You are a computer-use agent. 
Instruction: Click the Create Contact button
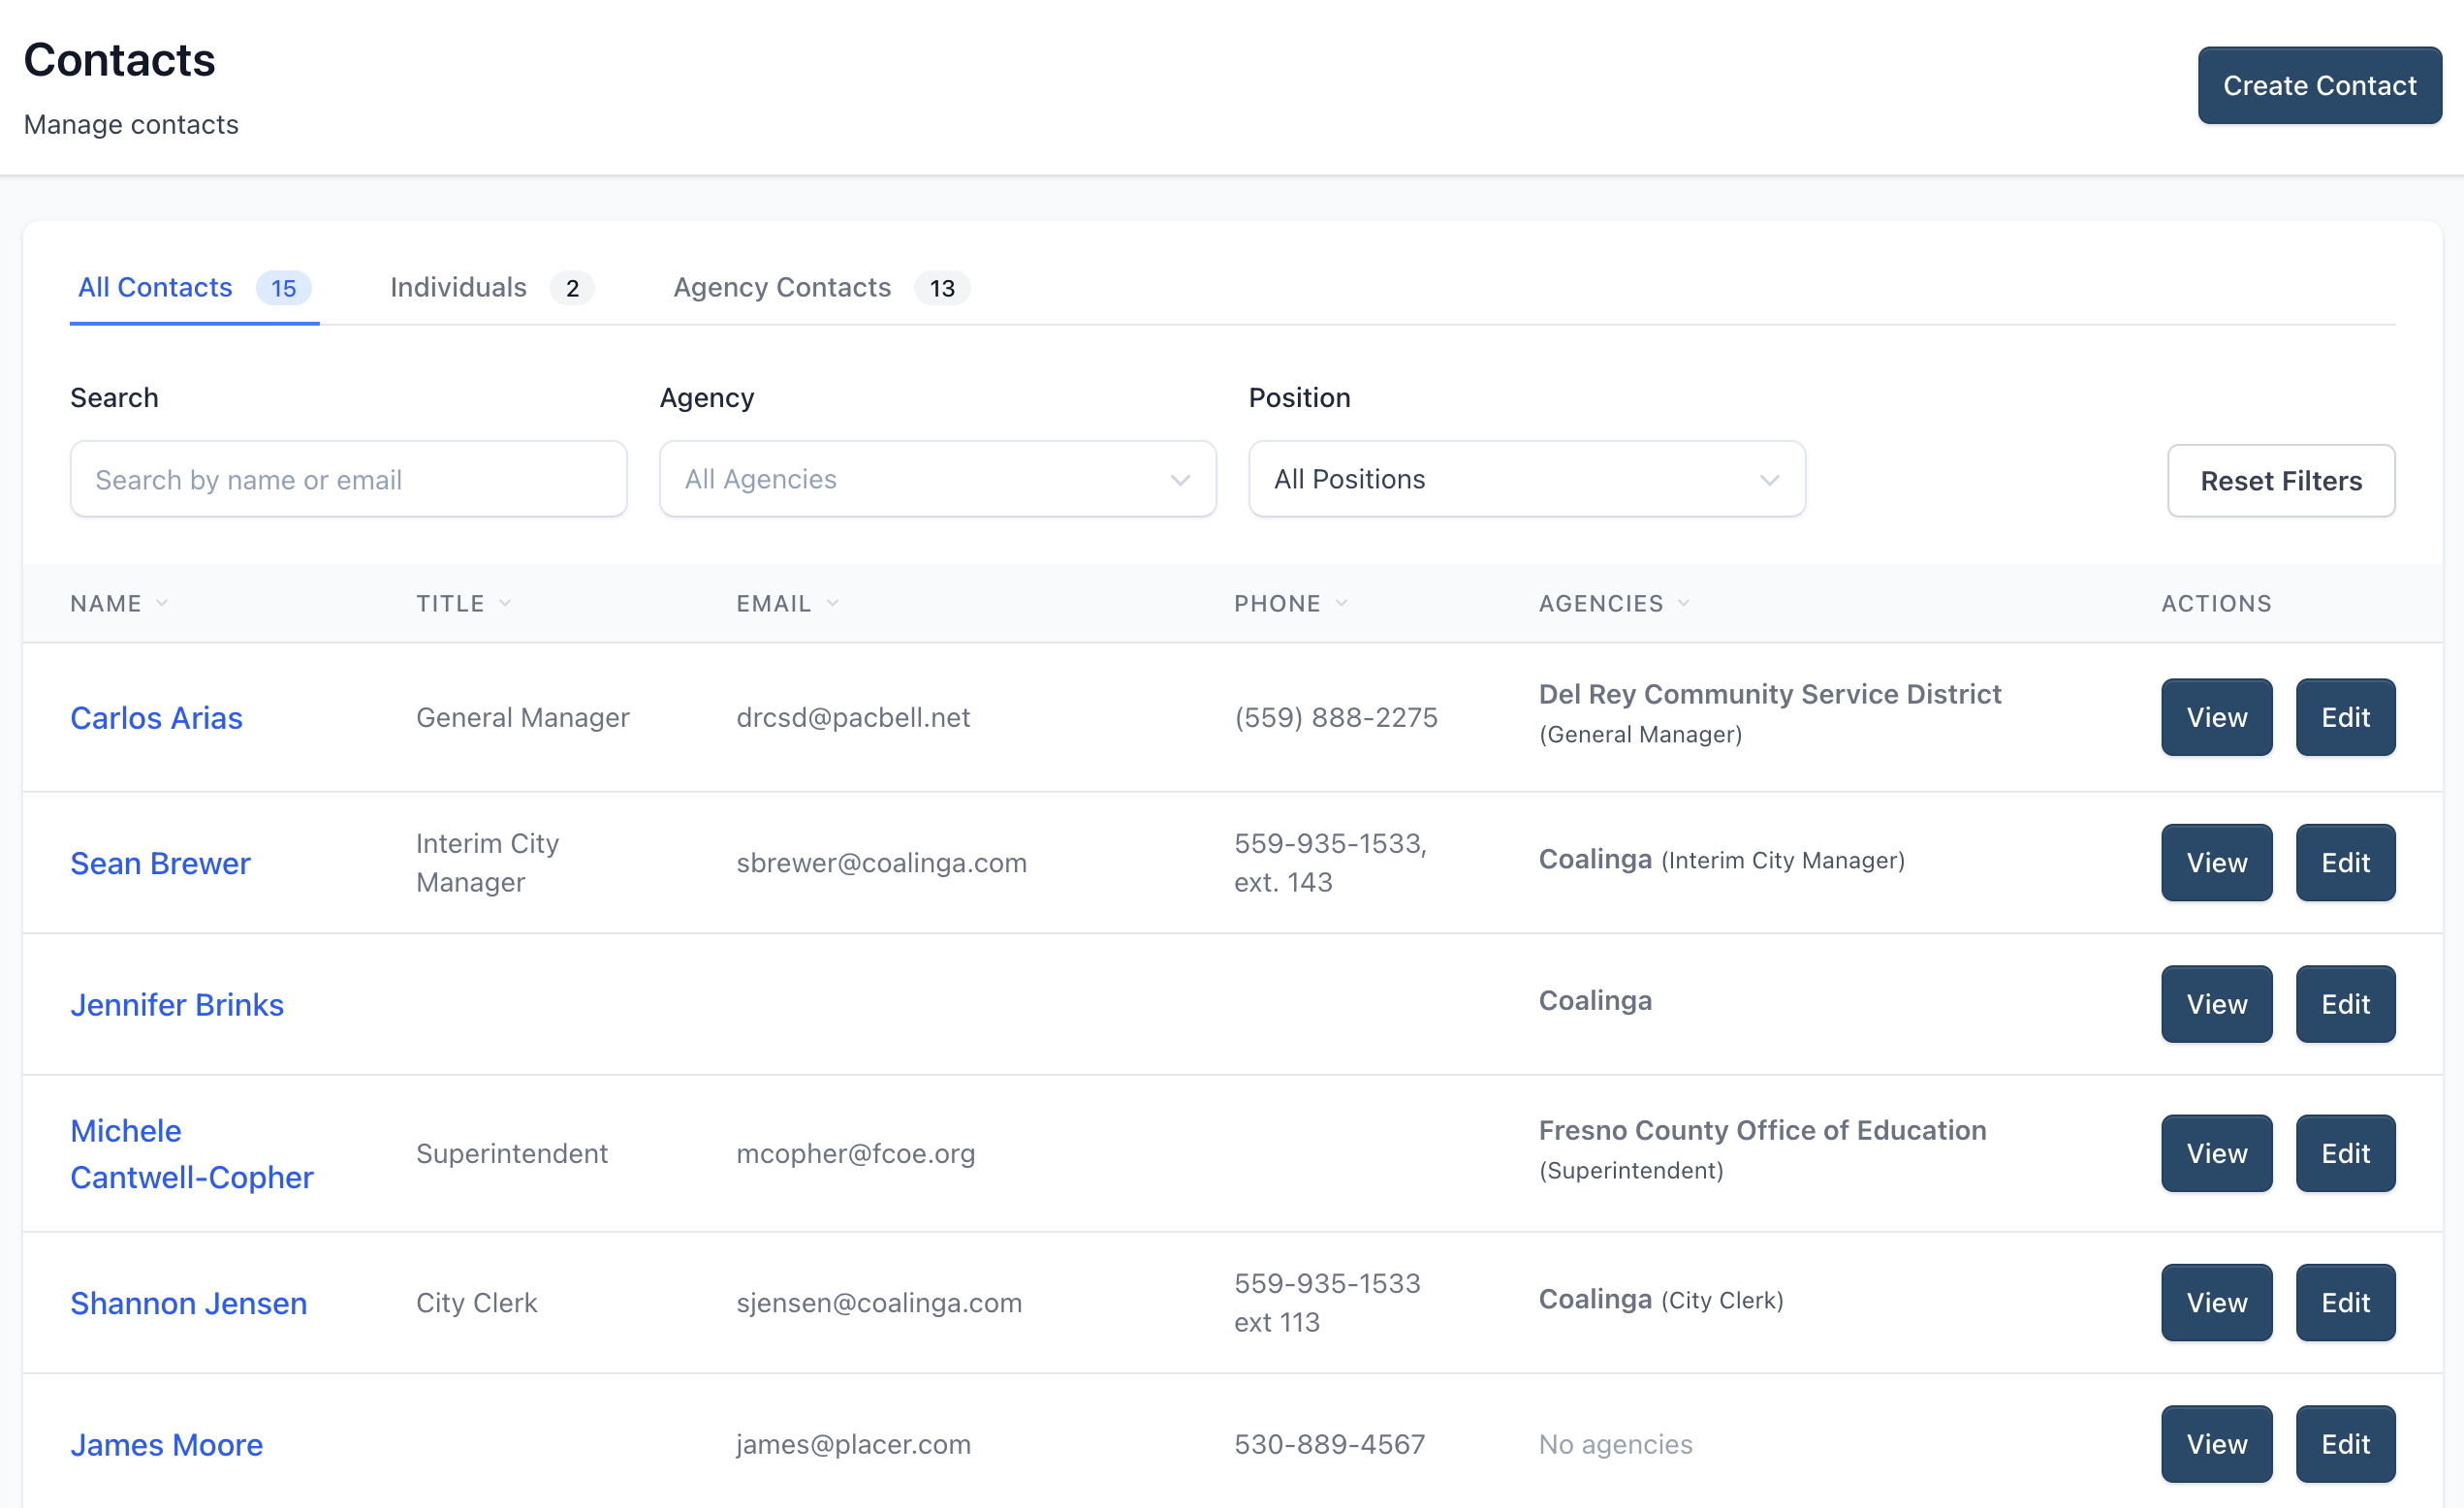[x=2319, y=86]
